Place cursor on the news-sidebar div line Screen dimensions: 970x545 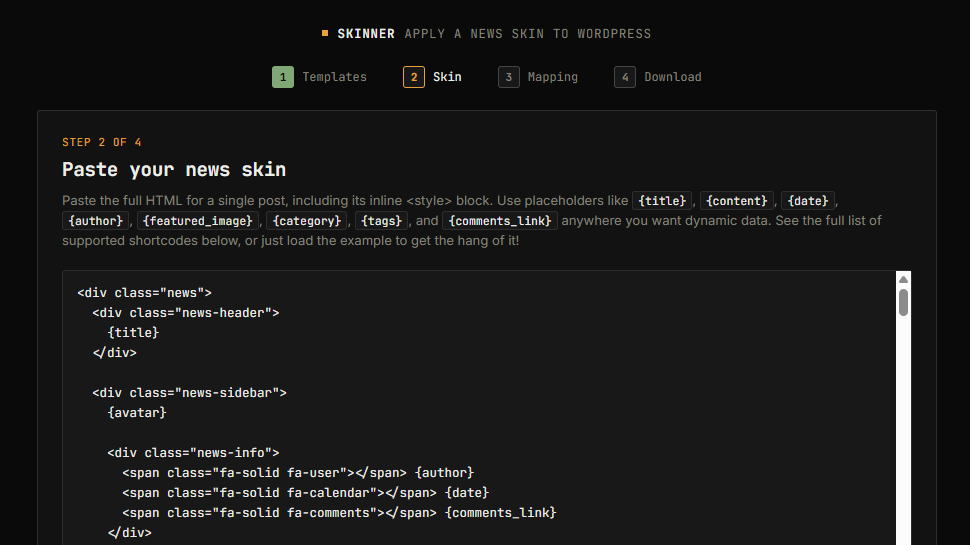189,393
